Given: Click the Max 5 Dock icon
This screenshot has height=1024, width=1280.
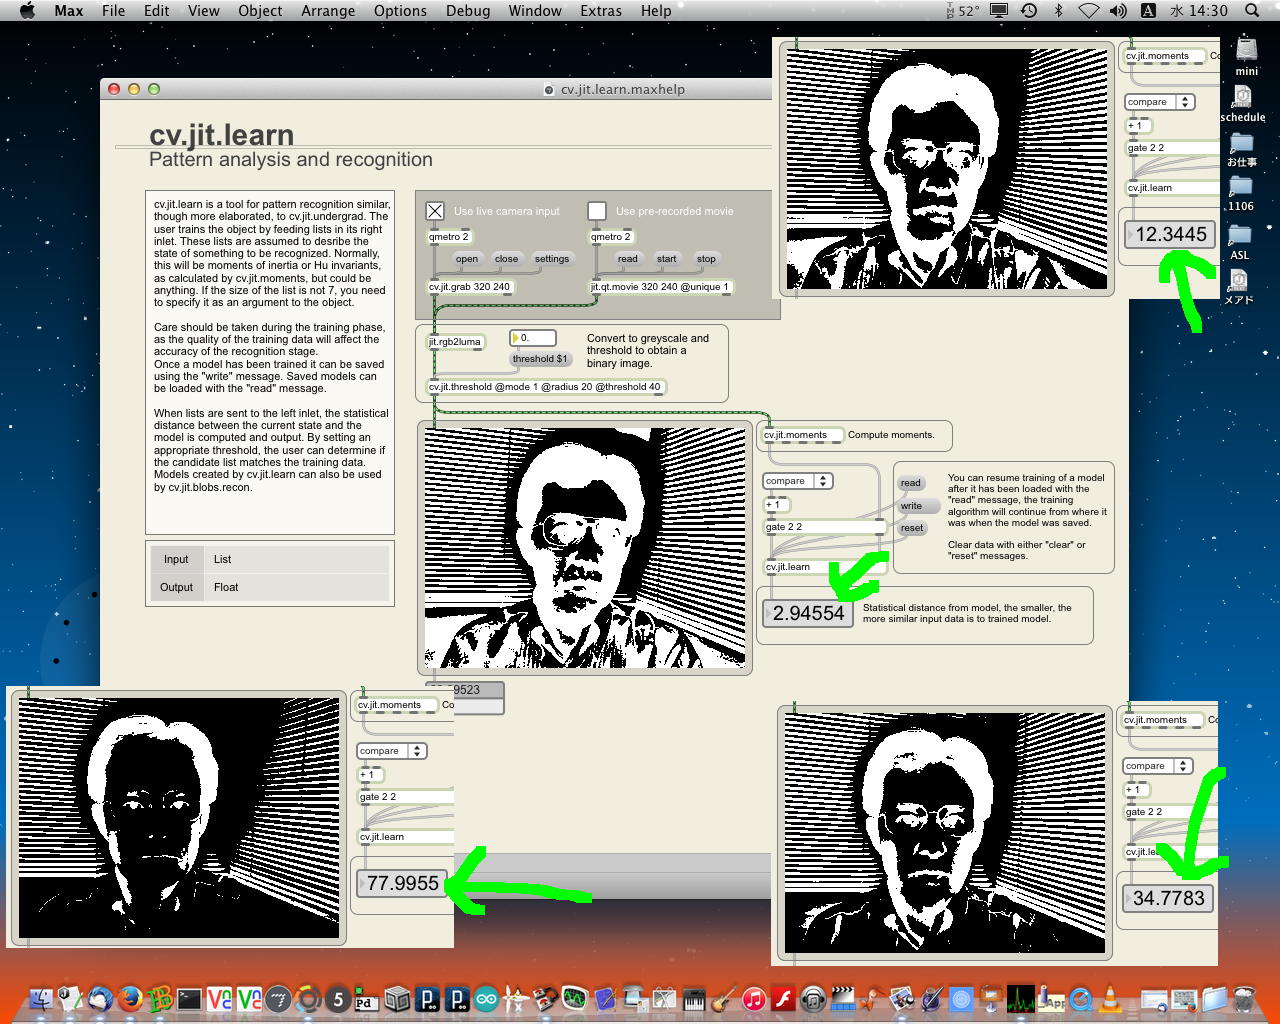Looking at the screenshot, I should click(x=338, y=998).
